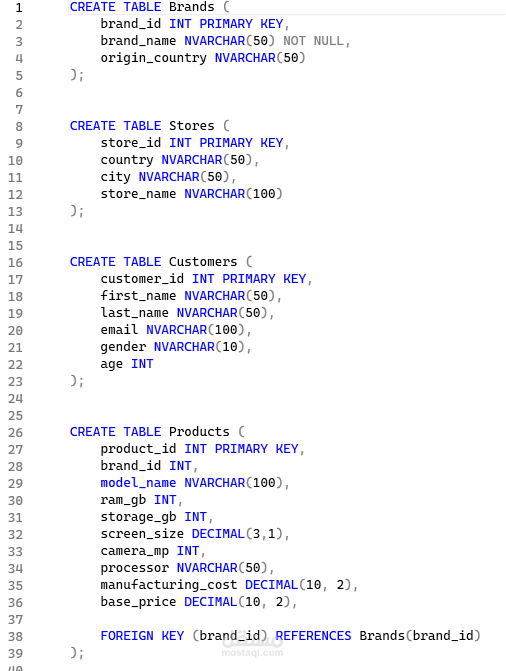
Task: Click line number 8 in the gutter
Action: [19, 127]
